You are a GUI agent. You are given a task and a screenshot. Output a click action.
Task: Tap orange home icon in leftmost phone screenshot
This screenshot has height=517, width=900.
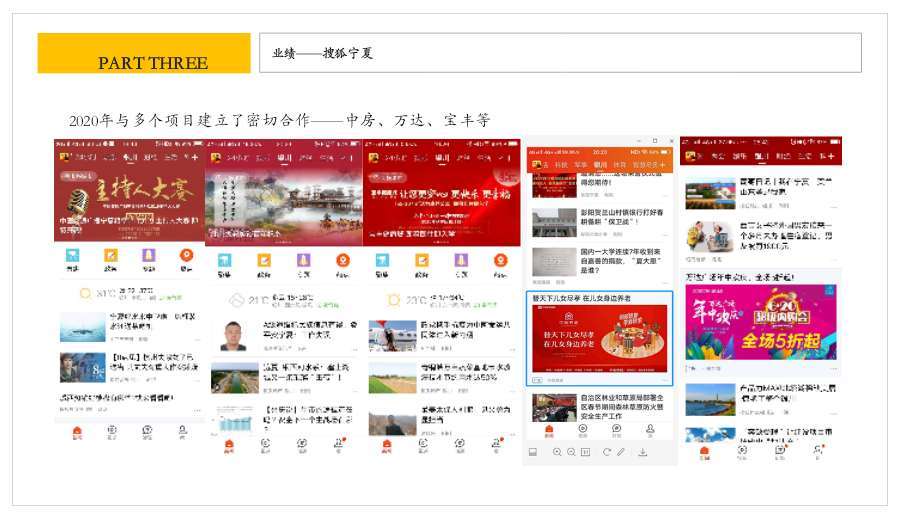point(77,432)
